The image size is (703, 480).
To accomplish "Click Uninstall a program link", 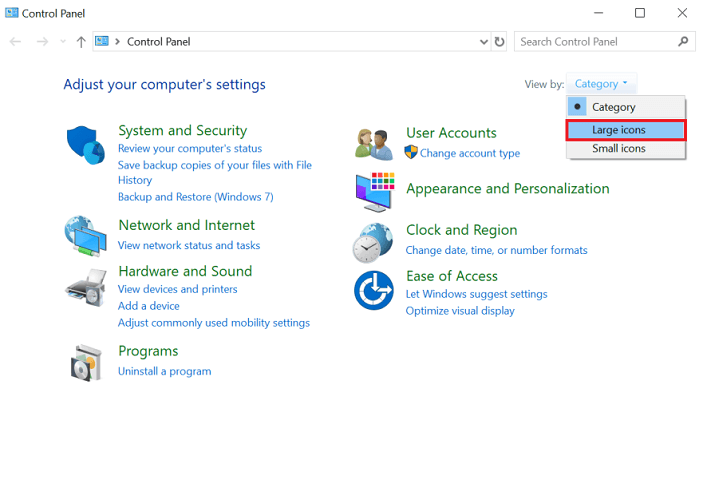I will coord(165,371).
